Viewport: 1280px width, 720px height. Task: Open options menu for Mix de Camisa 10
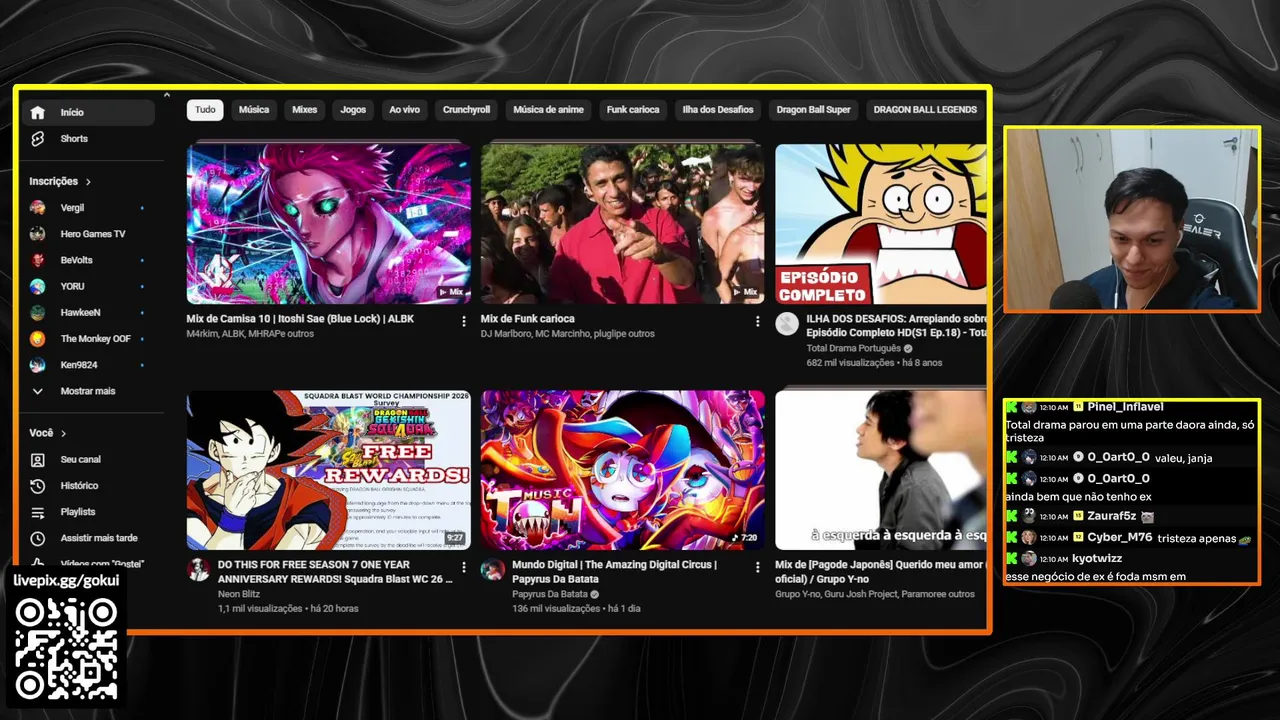(x=463, y=321)
